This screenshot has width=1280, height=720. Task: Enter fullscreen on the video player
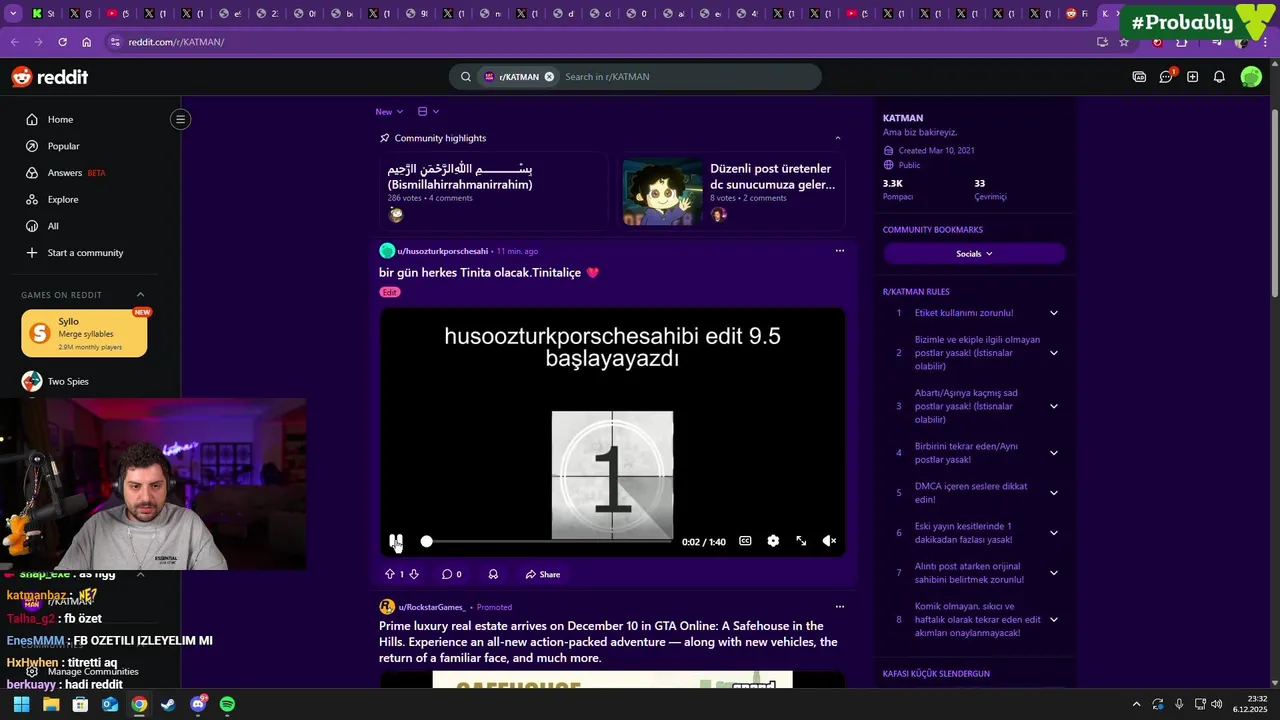tap(801, 541)
